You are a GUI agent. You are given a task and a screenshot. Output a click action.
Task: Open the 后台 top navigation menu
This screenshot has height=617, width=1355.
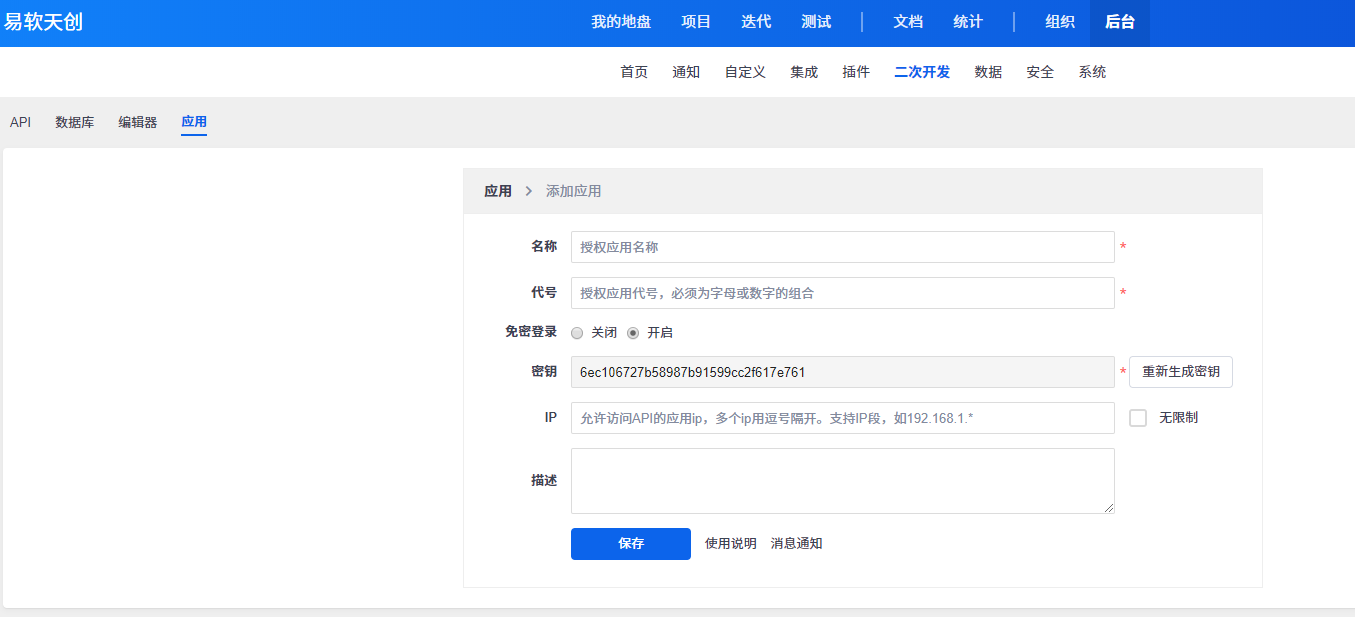(1119, 22)
